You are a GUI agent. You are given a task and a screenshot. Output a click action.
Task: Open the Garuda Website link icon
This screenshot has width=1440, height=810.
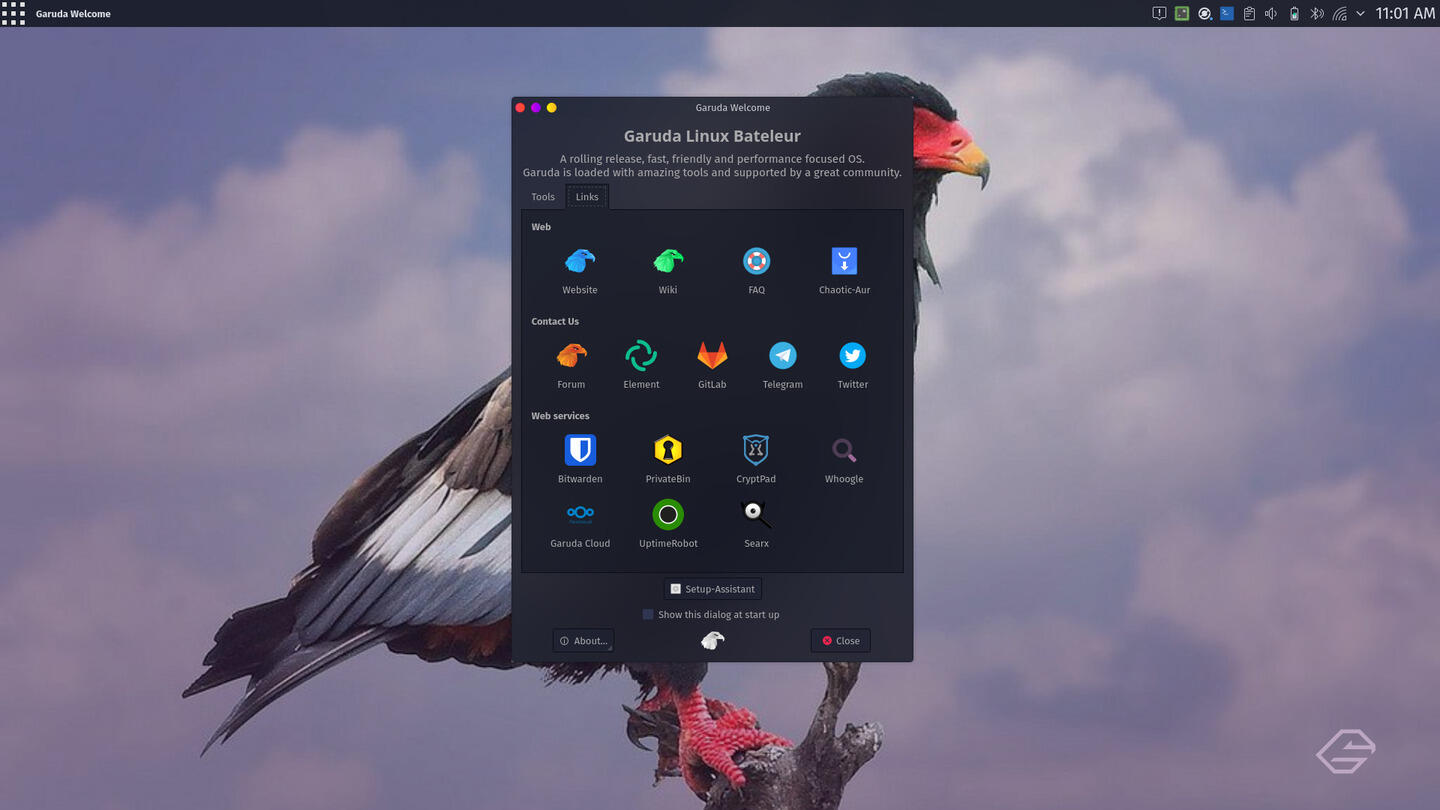[x=580, y=261]
